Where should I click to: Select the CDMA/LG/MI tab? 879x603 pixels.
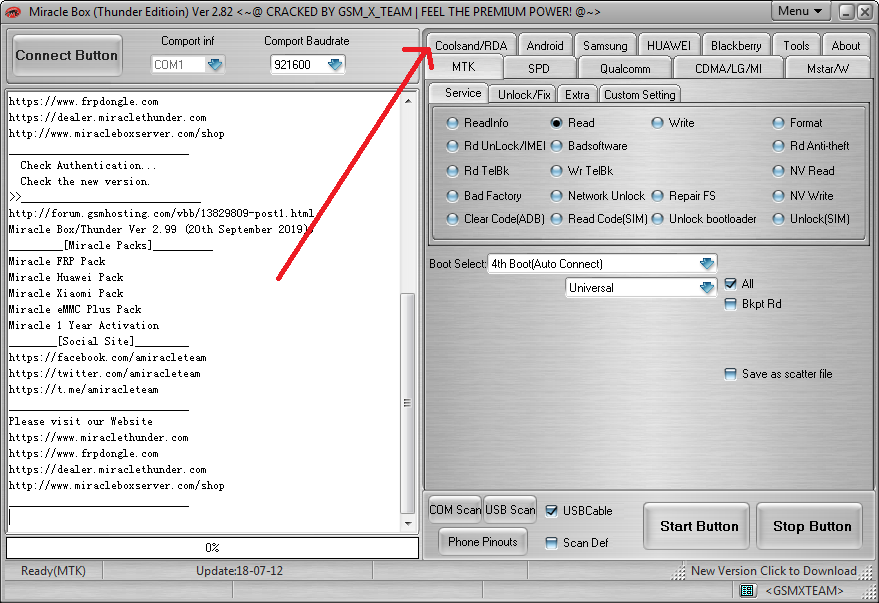(x=728, y=68)
